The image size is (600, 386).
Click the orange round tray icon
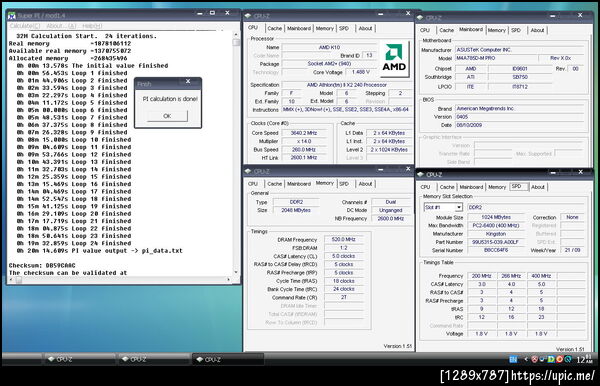(559, 359)
